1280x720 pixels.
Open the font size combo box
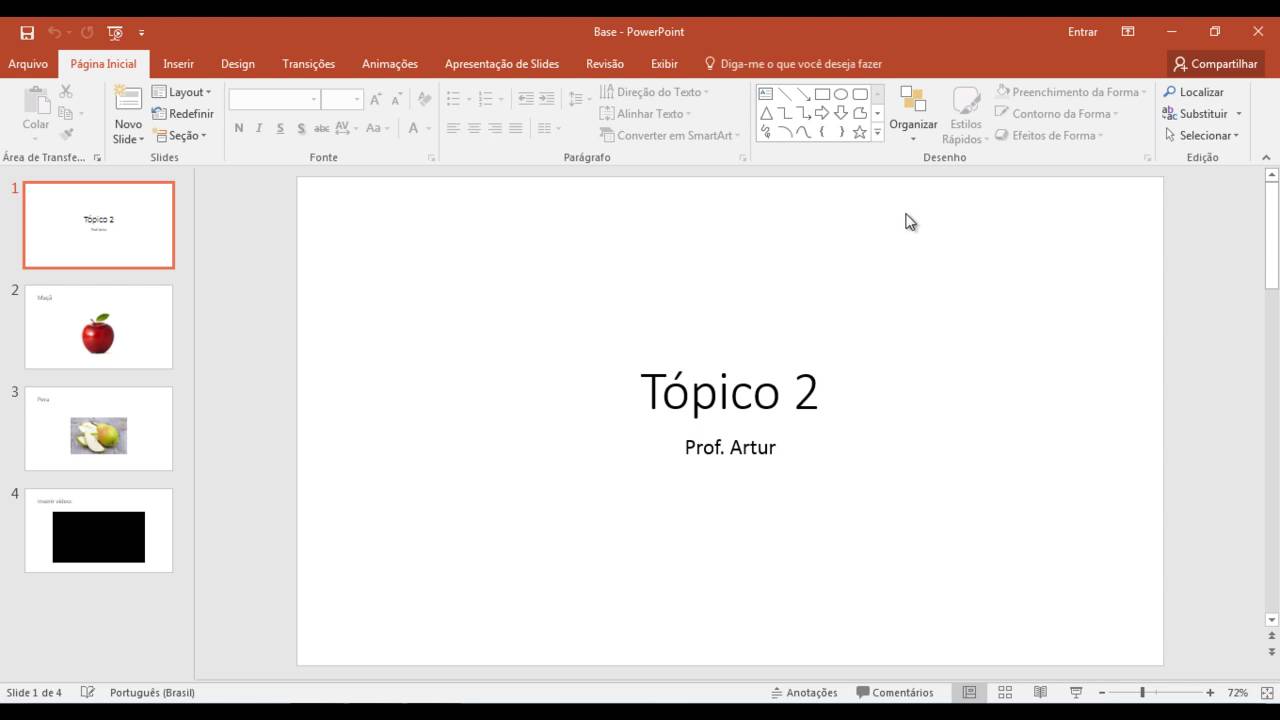(x=341, y=99)
